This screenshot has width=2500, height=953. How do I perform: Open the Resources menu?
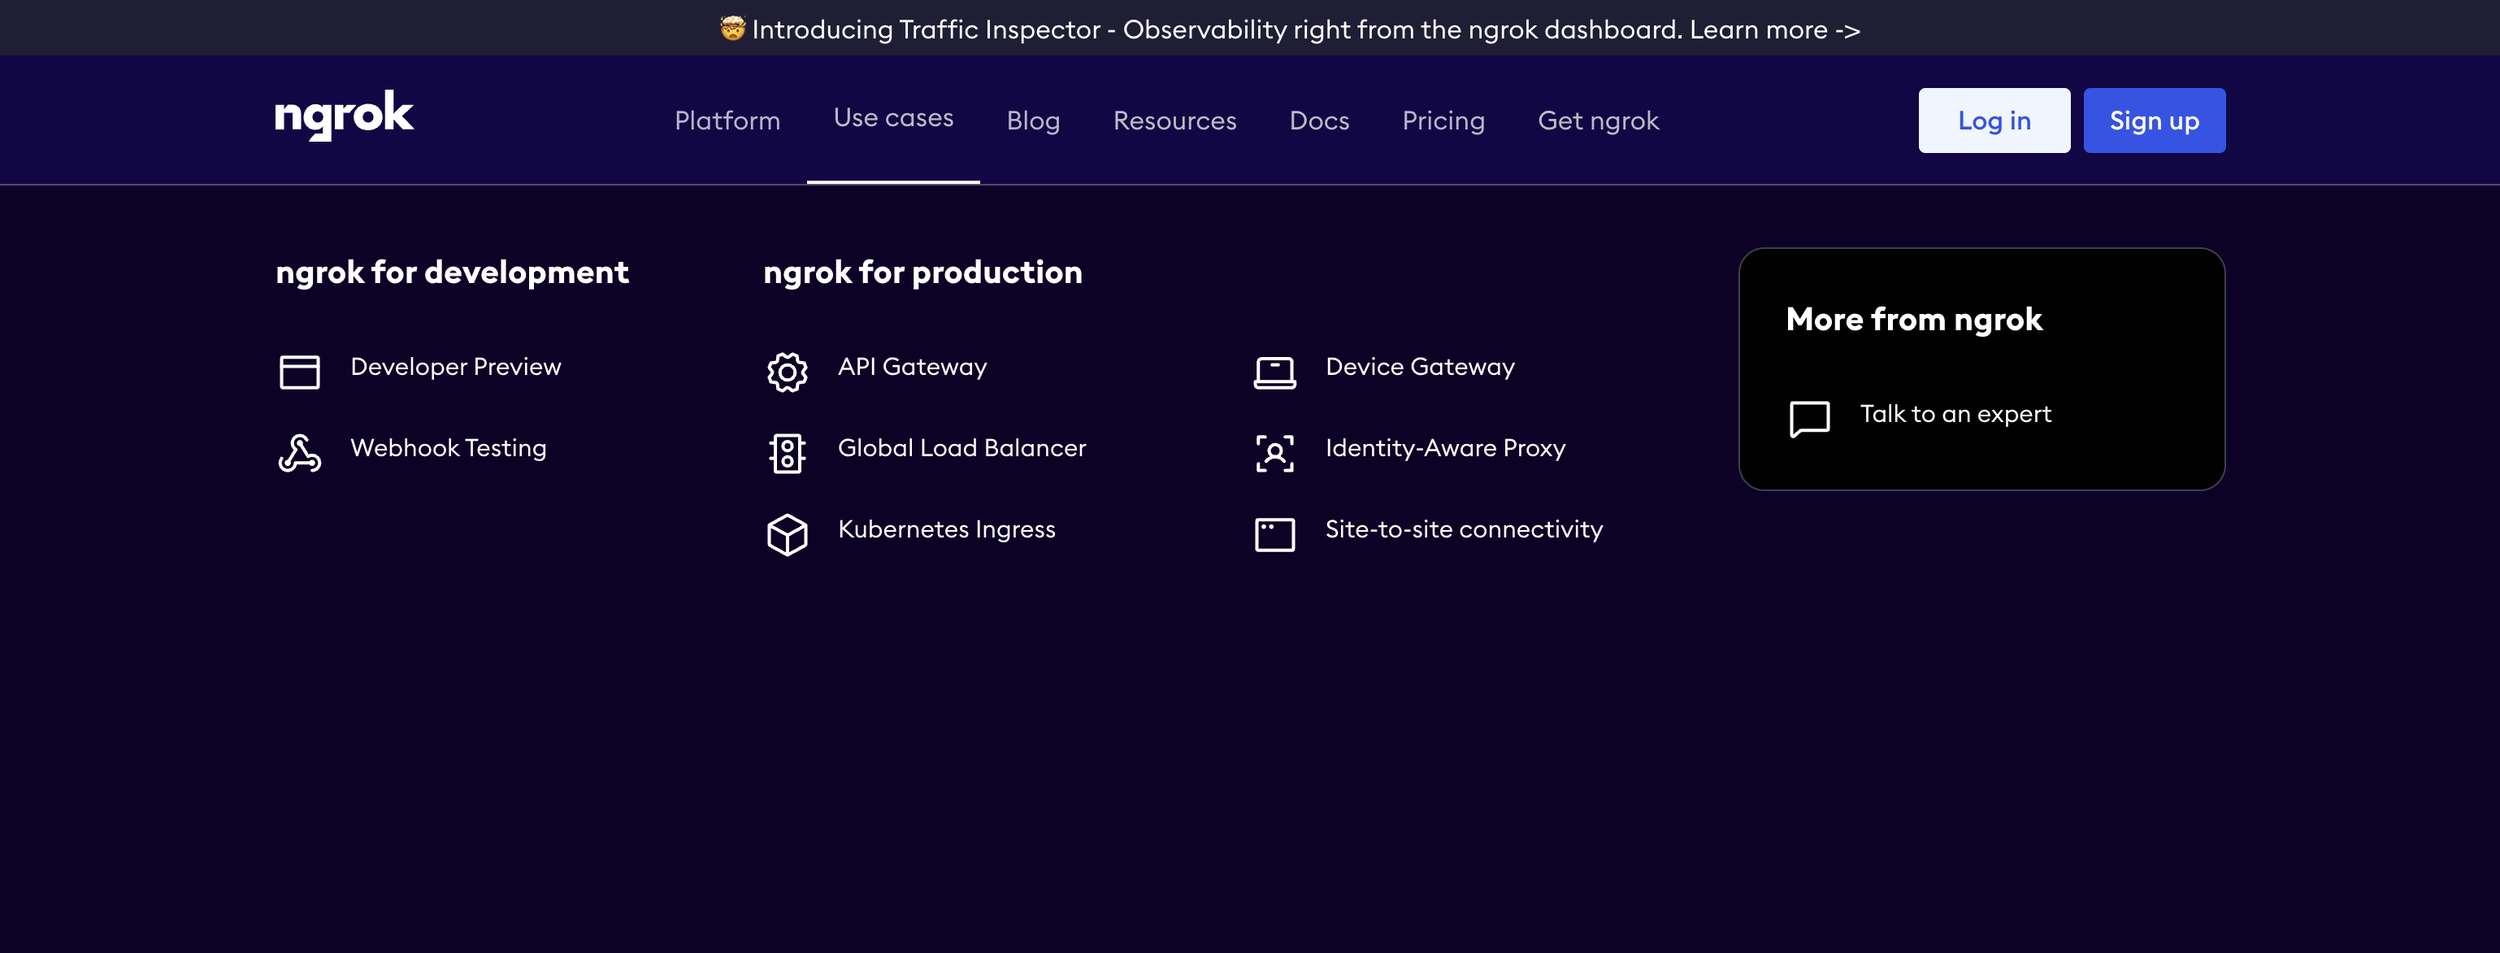tap(1175, 120)
